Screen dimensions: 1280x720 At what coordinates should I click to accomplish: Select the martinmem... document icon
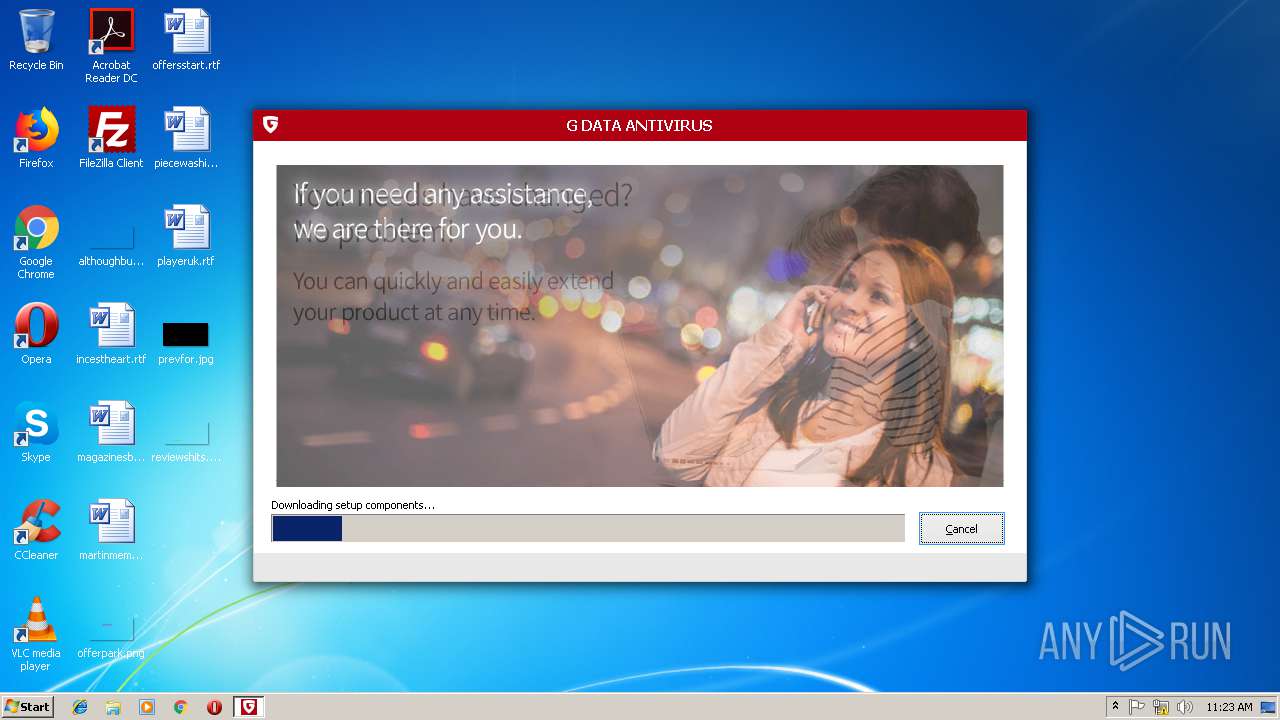(x=111, y=530)
